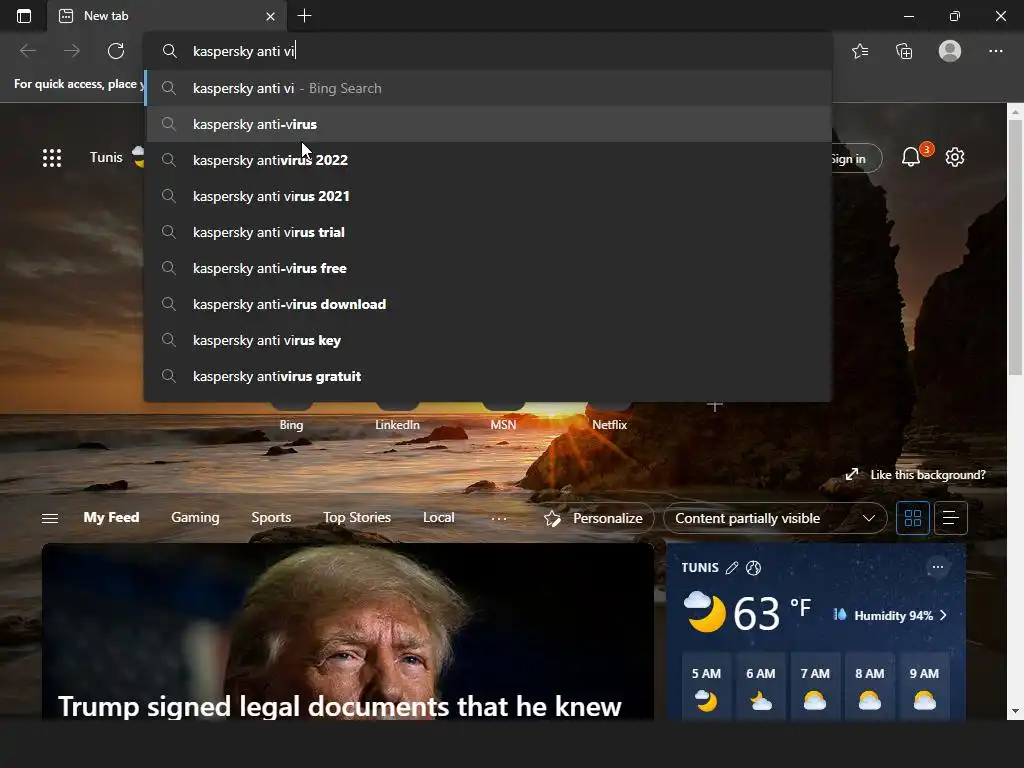Edit the TUNIS weather location pencil
Viewport: 1024px width, 768px height.
pos(732,568)
